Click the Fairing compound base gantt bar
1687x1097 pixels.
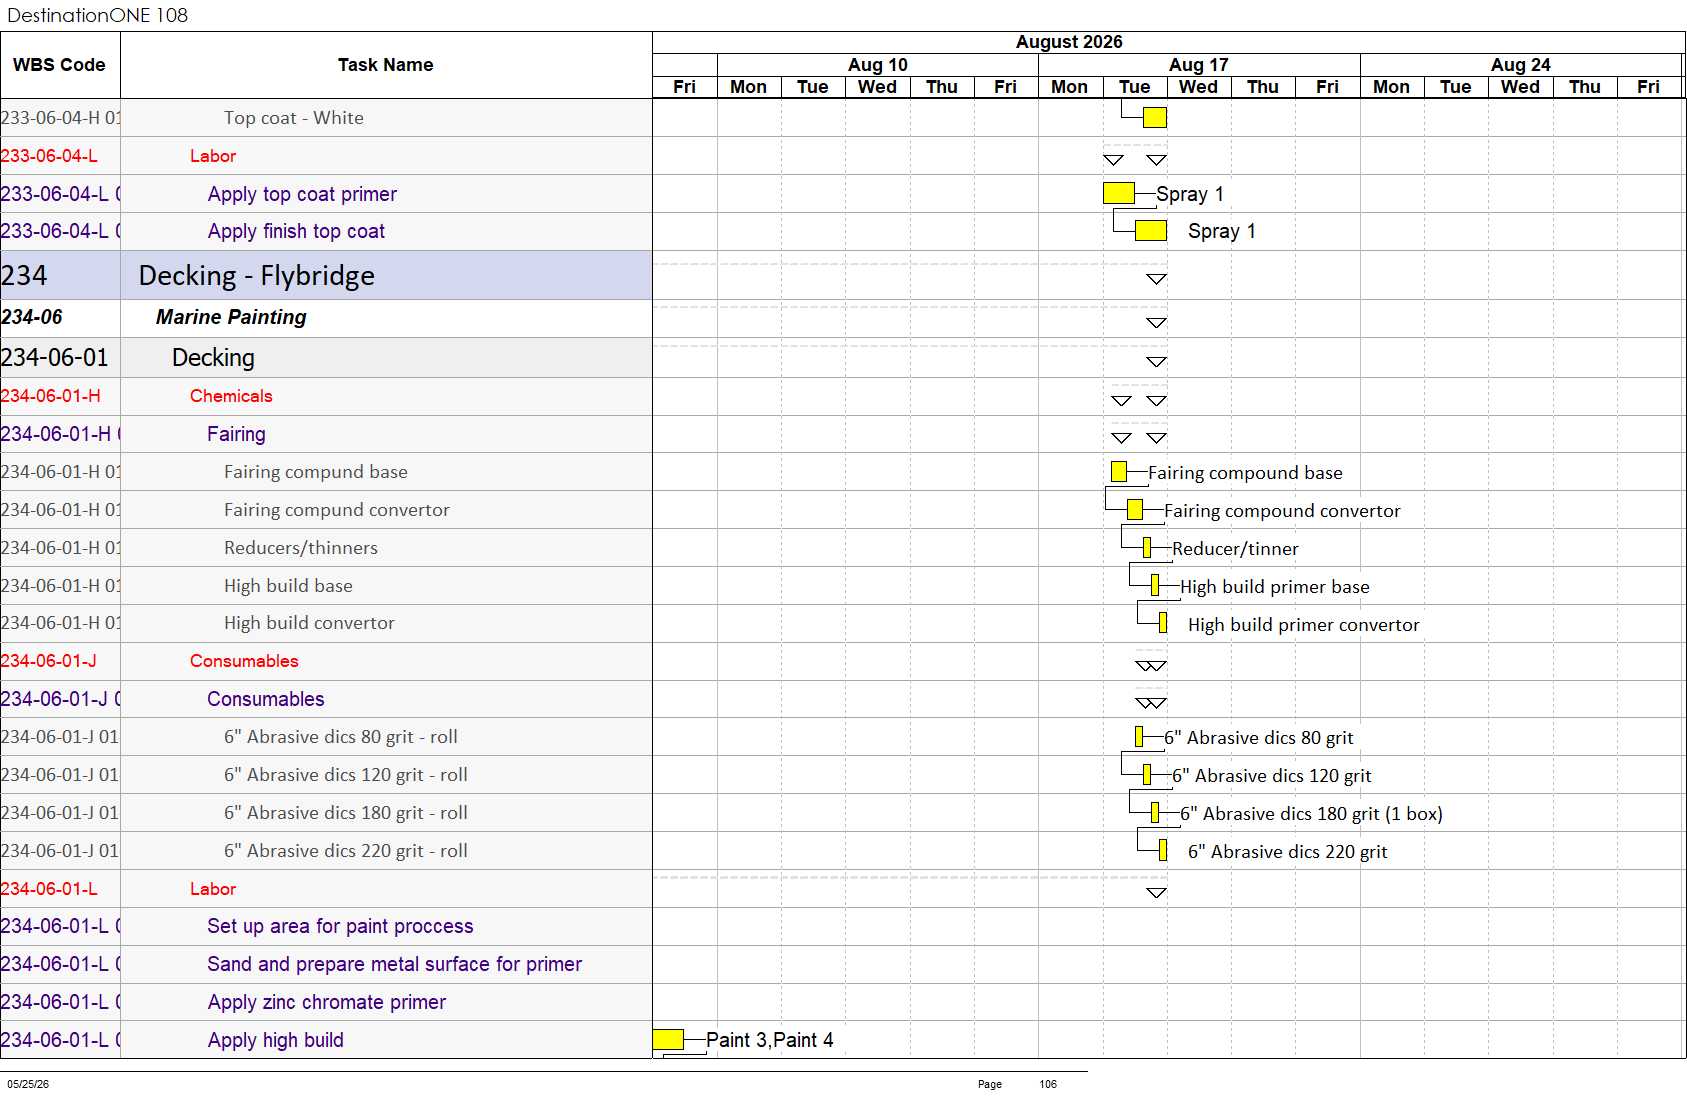1119,471
